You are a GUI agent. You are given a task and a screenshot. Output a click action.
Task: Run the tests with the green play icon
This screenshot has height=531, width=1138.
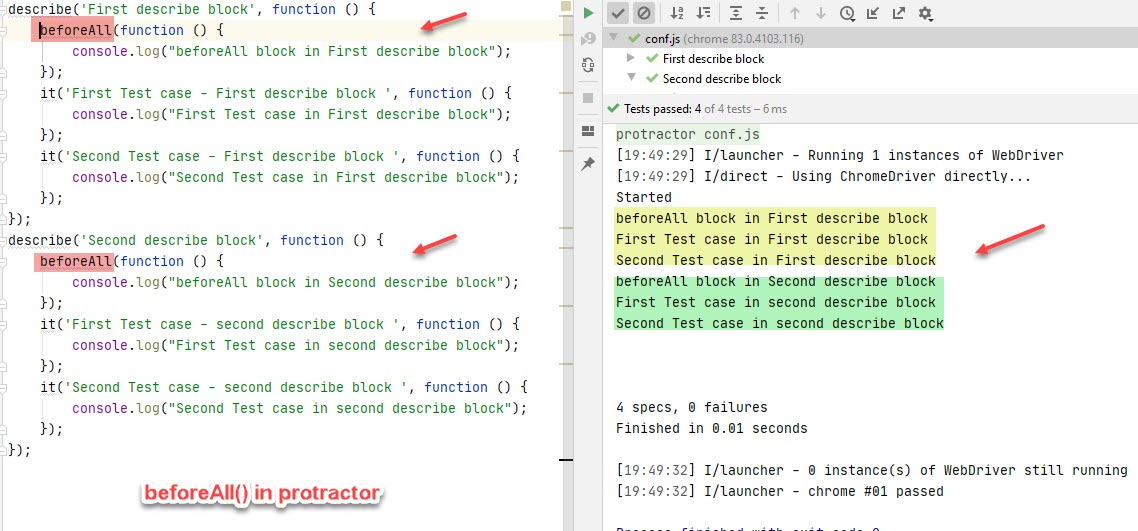[589, 13]
